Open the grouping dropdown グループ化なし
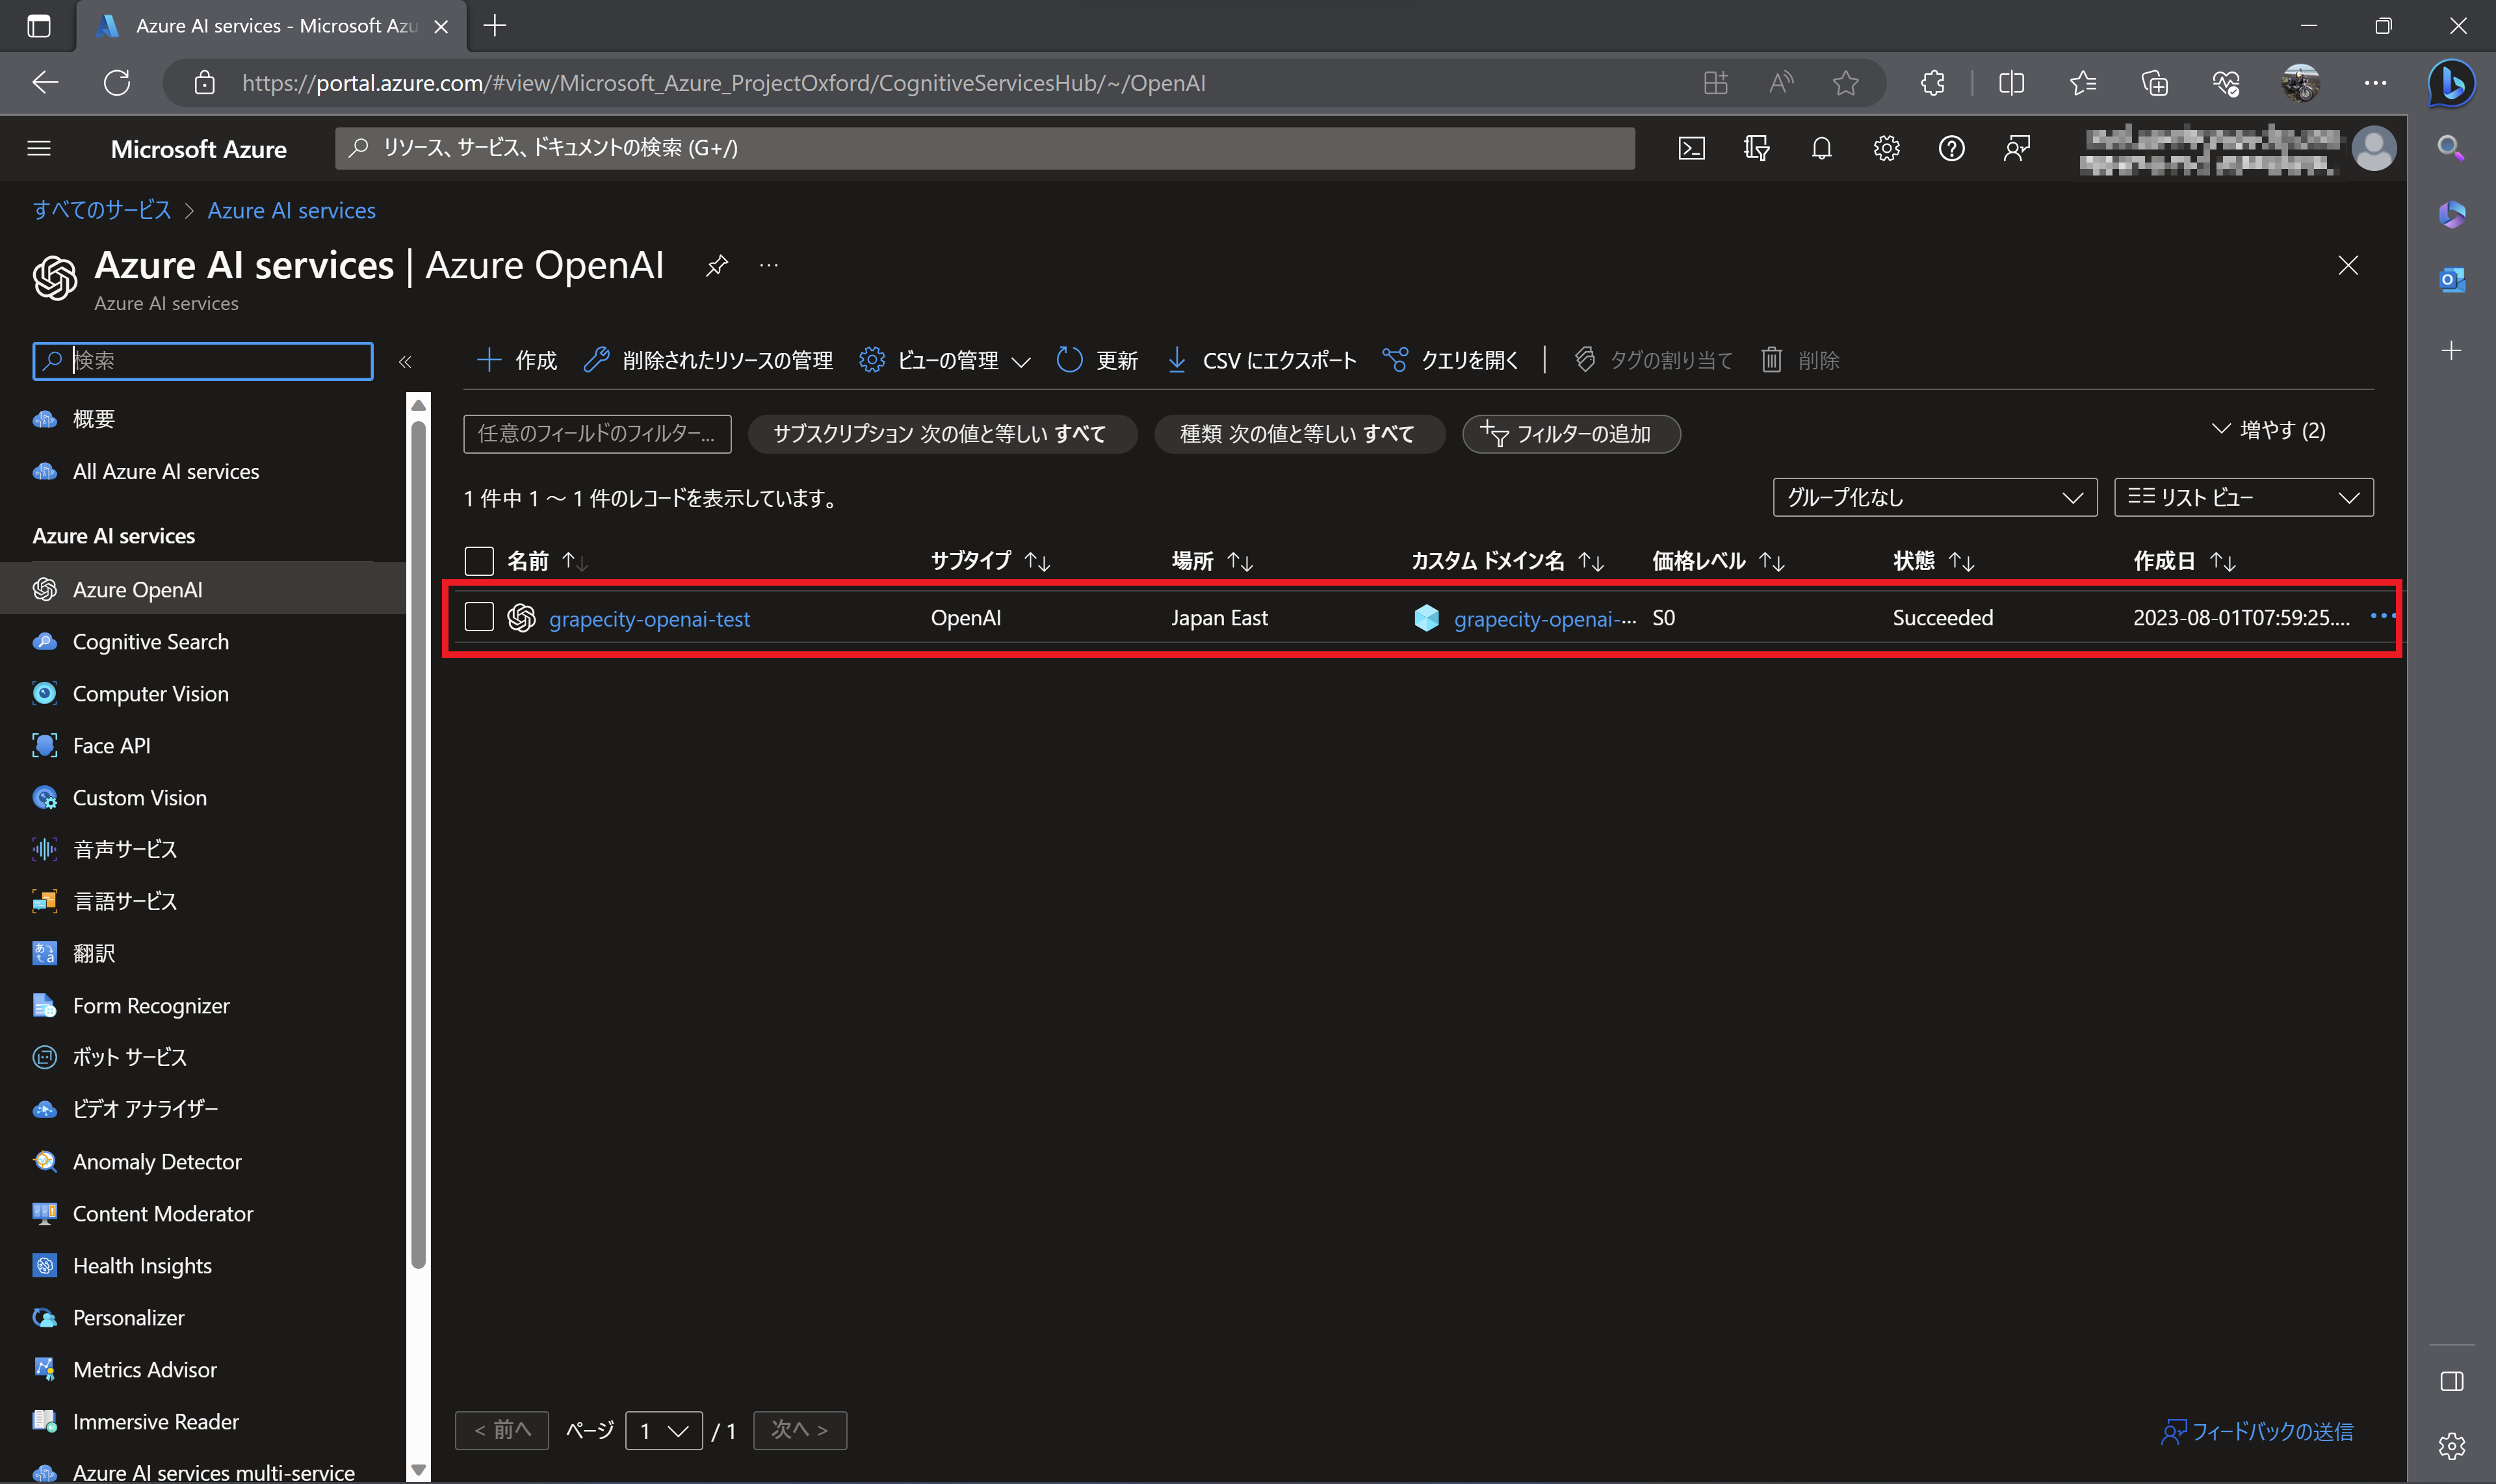 1934,498
